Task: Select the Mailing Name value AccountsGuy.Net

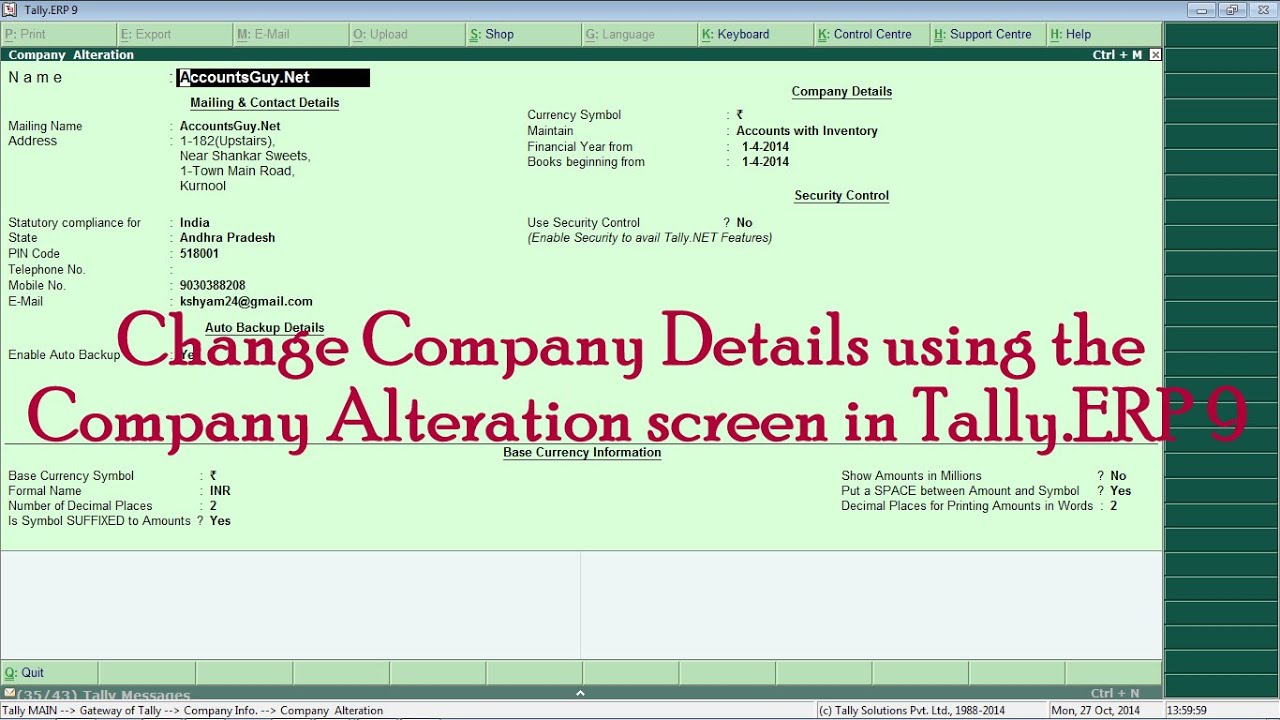Action: coord(230,126)
